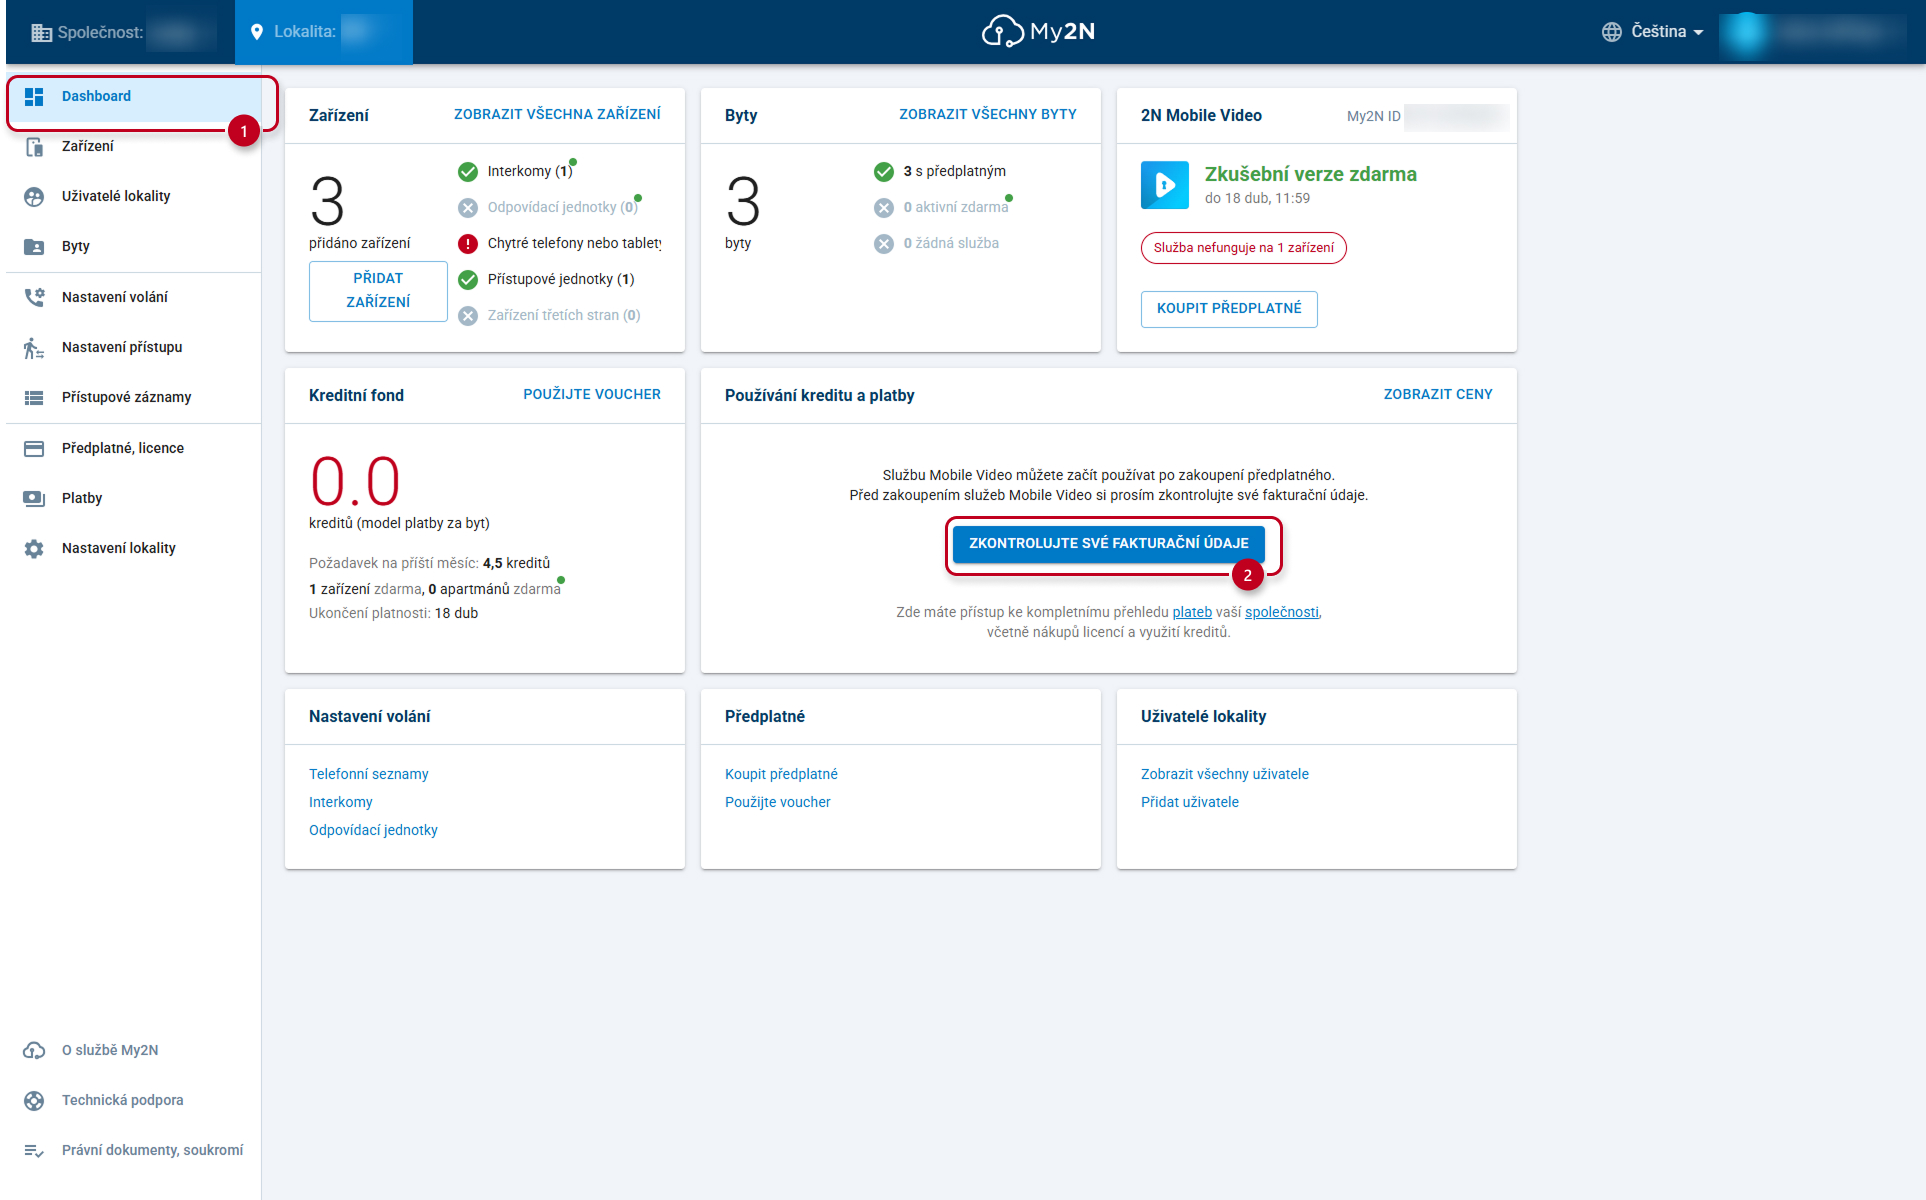Image resolution: width=1926 pixels, height=1200 pixels.
Task: Click the Nastavení přístupu walking person icon
Action: click(x=34, y=347)
